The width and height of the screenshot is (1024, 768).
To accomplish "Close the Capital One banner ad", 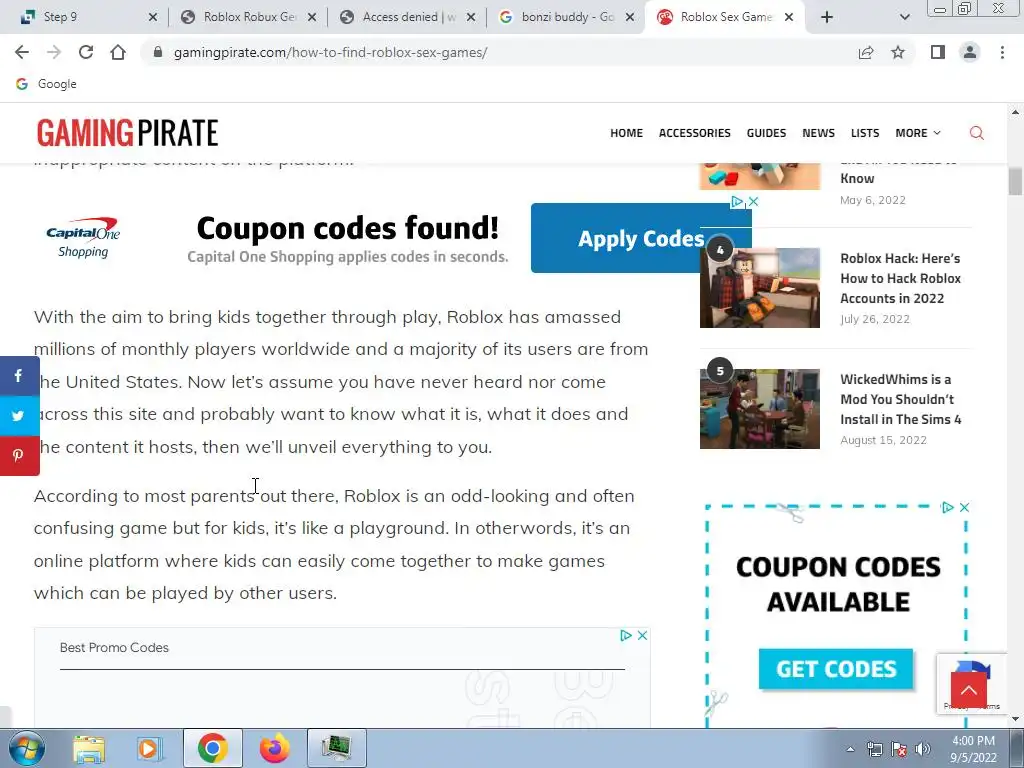I will click(753, 202).
